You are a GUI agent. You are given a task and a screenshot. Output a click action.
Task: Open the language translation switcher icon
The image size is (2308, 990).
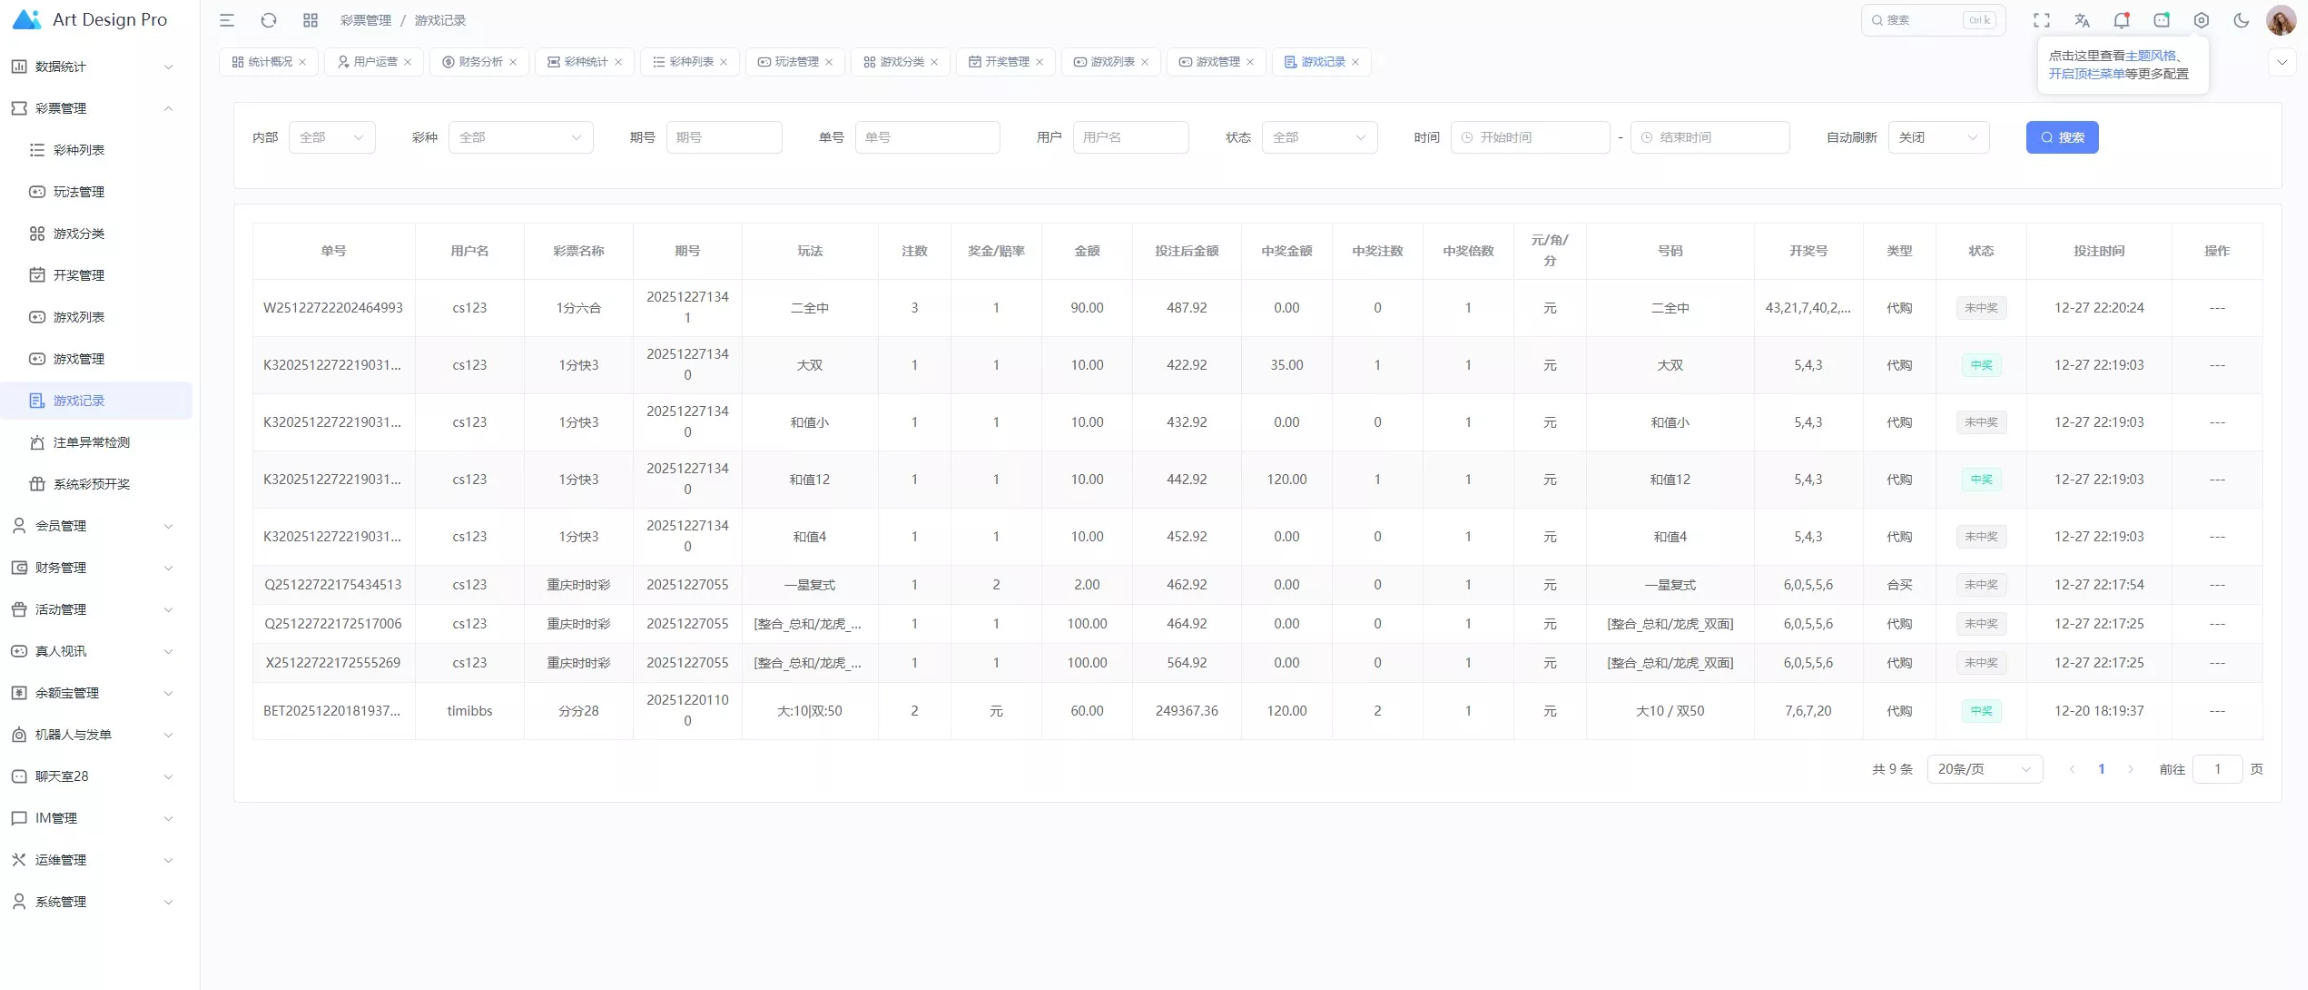pos(2081,20)
